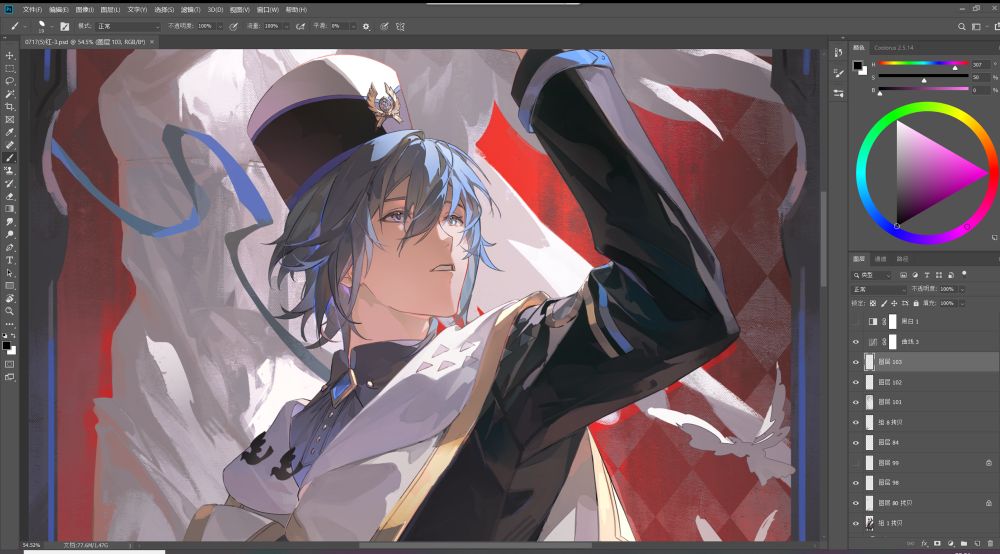Image resolution: width=1000 pixels, height=554 pixels.
Task: Hide layer 图层 84
Action: coord(856,442)
